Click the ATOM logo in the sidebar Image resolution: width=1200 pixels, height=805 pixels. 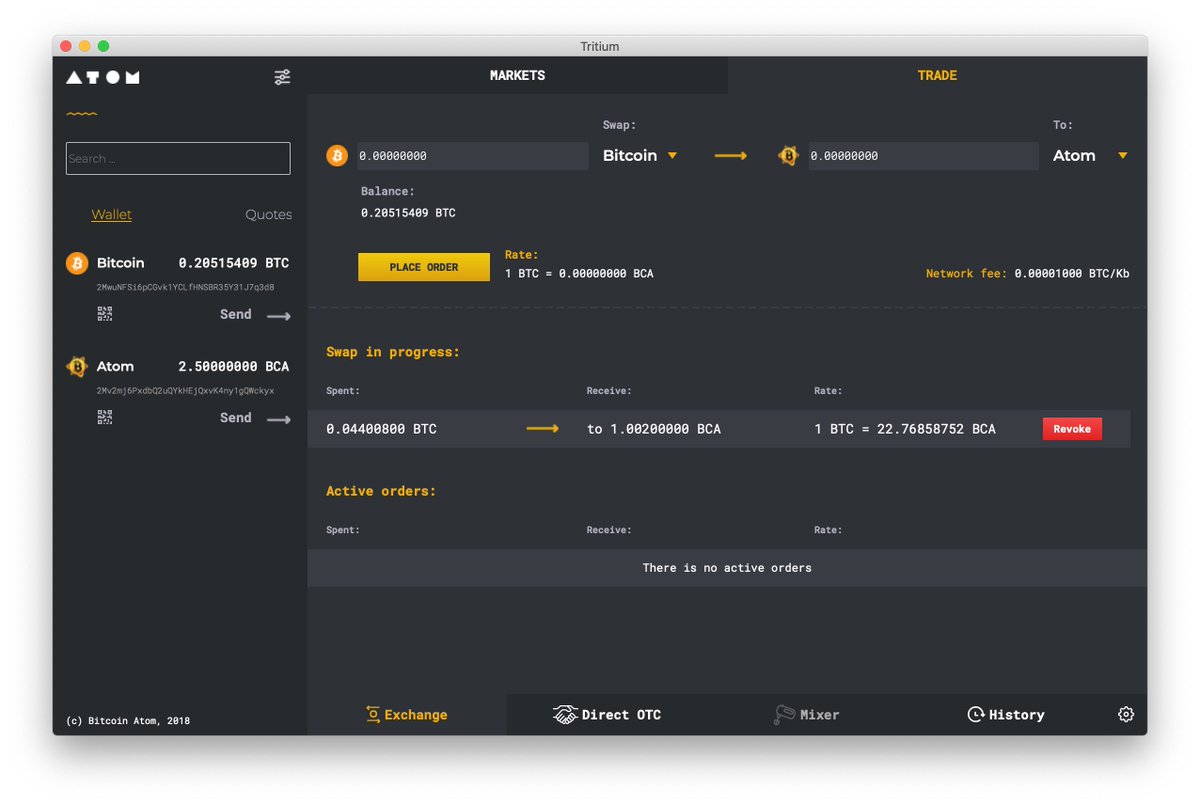coord(101,76)
